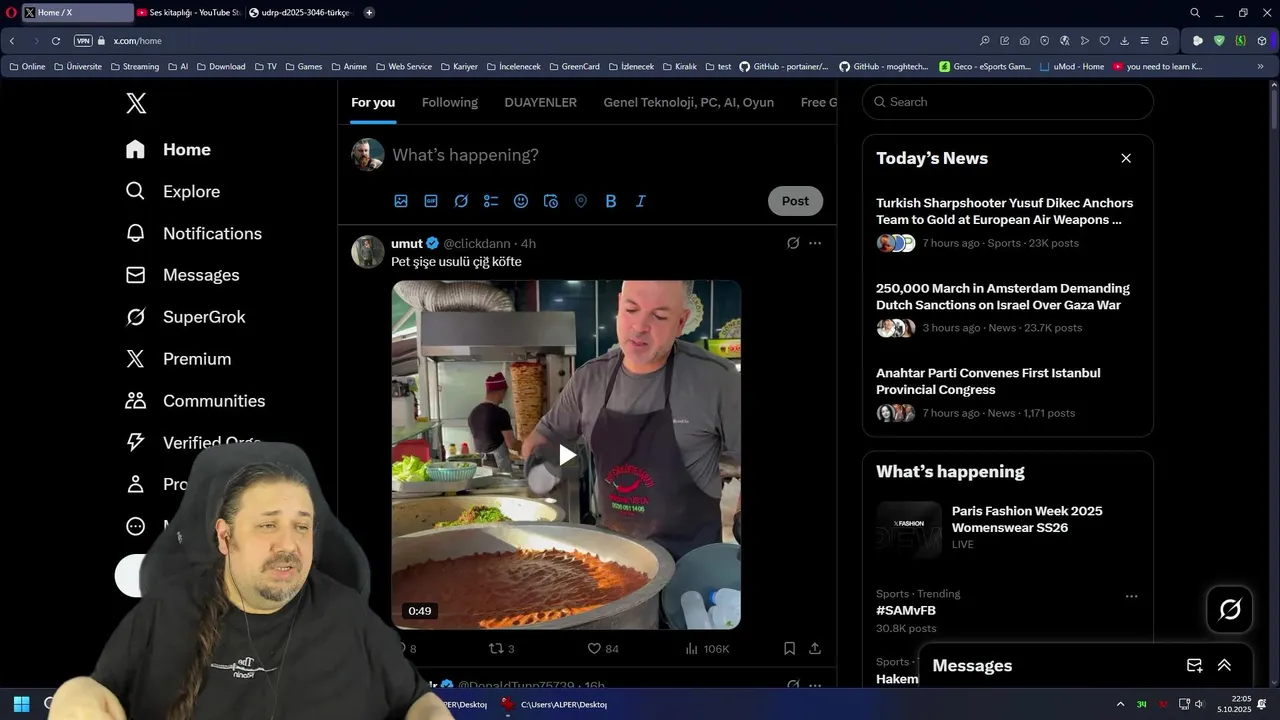Open the browser Easy Setup sliders icon

(x=1144, y=41)
